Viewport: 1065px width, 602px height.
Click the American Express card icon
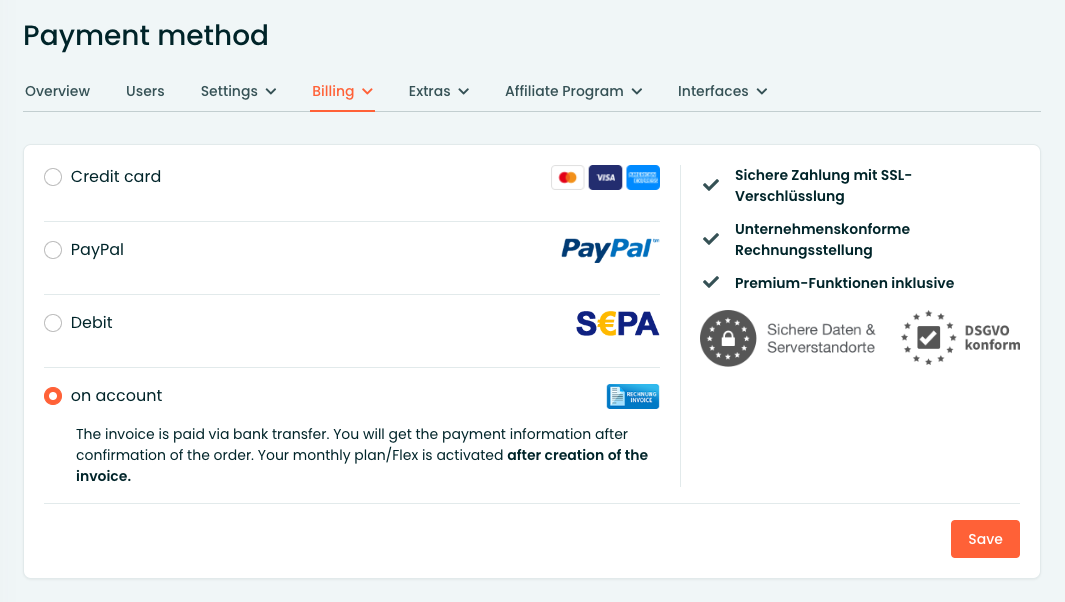tap(643, 177)
